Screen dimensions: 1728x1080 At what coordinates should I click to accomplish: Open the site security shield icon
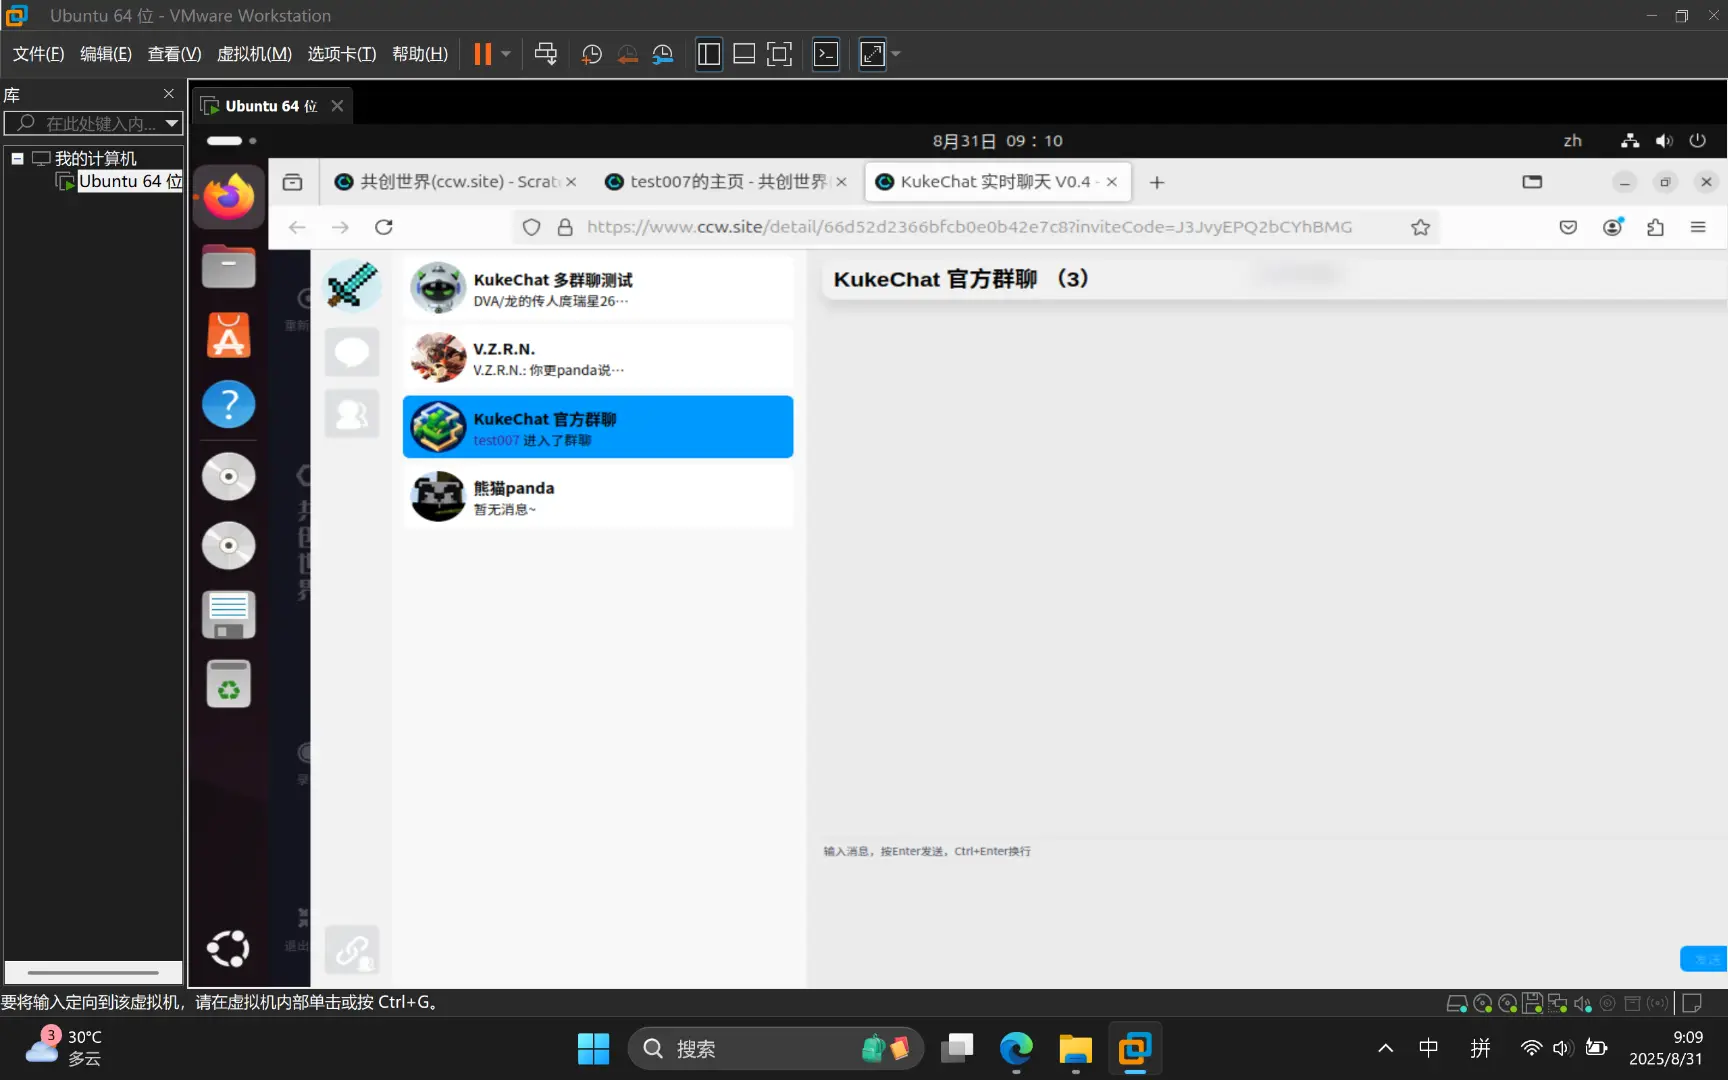tap(532, 227)
